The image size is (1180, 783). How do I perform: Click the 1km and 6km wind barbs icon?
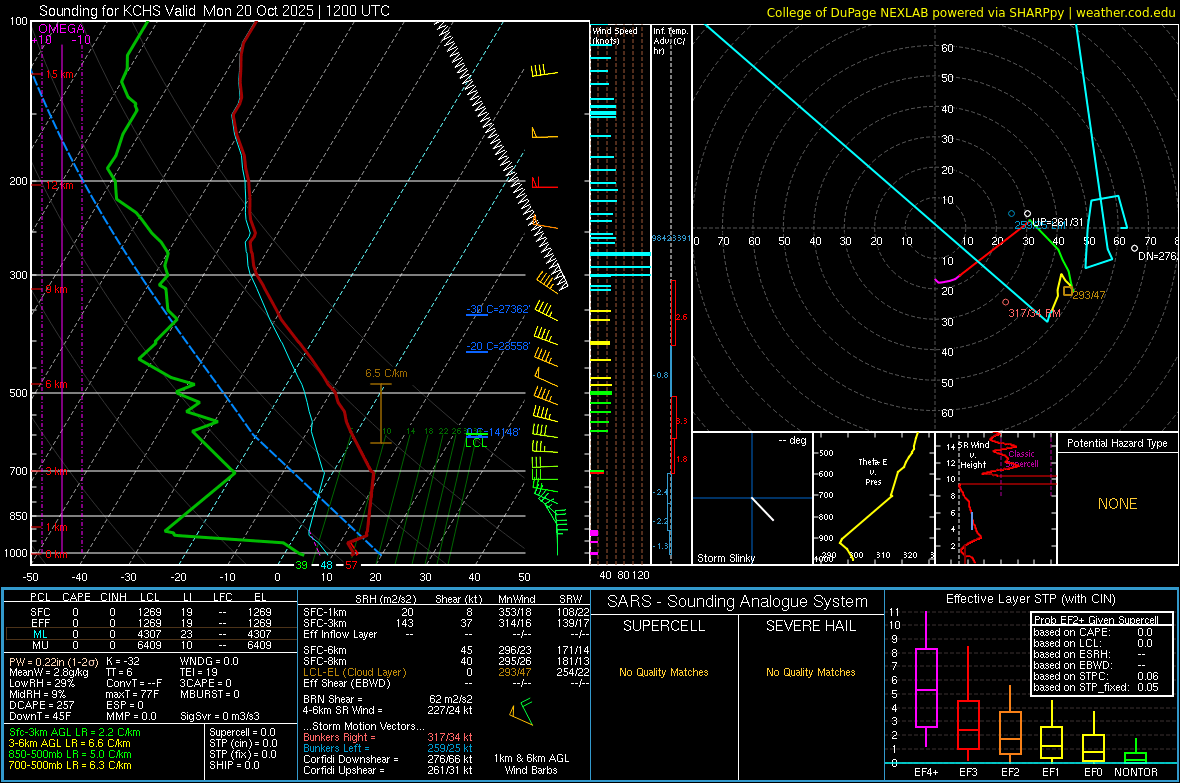[x=521, y=711]
